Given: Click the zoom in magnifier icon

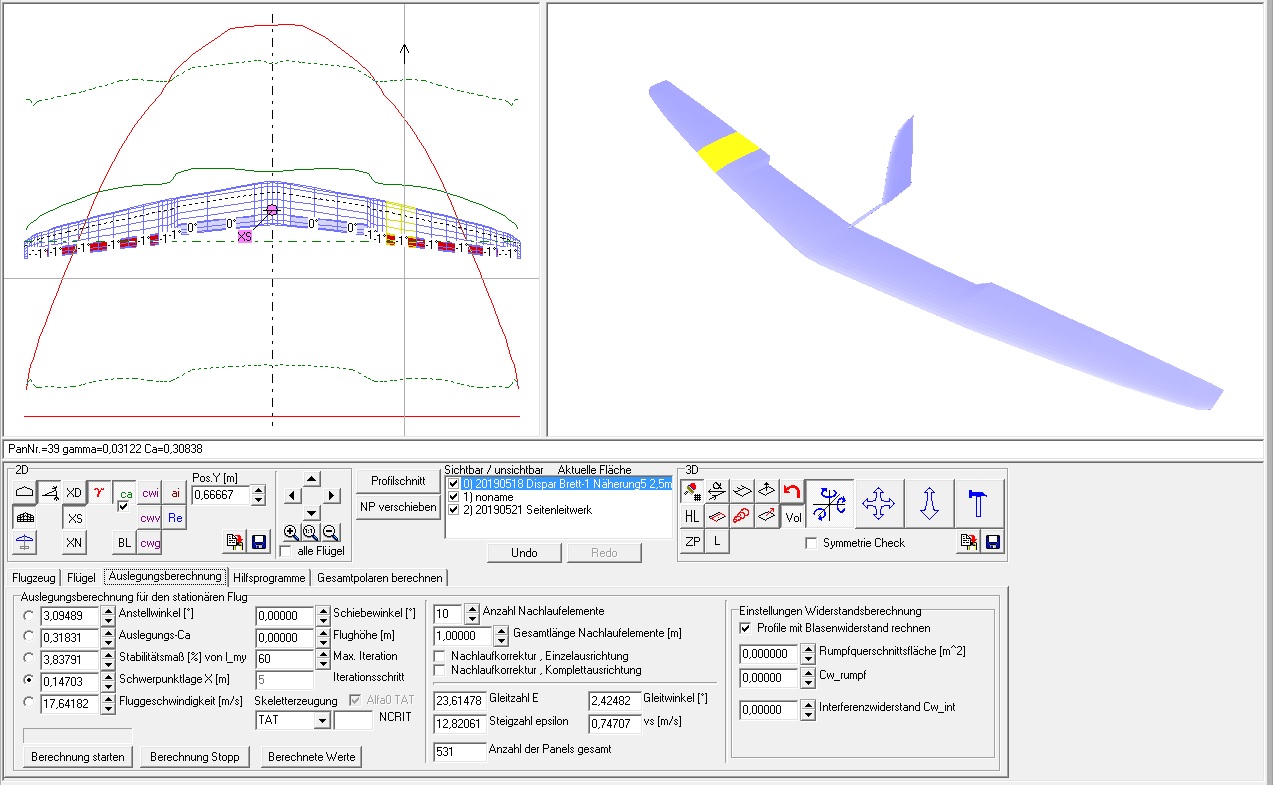Looking at the screenshot, I should [x=291, y=532].
